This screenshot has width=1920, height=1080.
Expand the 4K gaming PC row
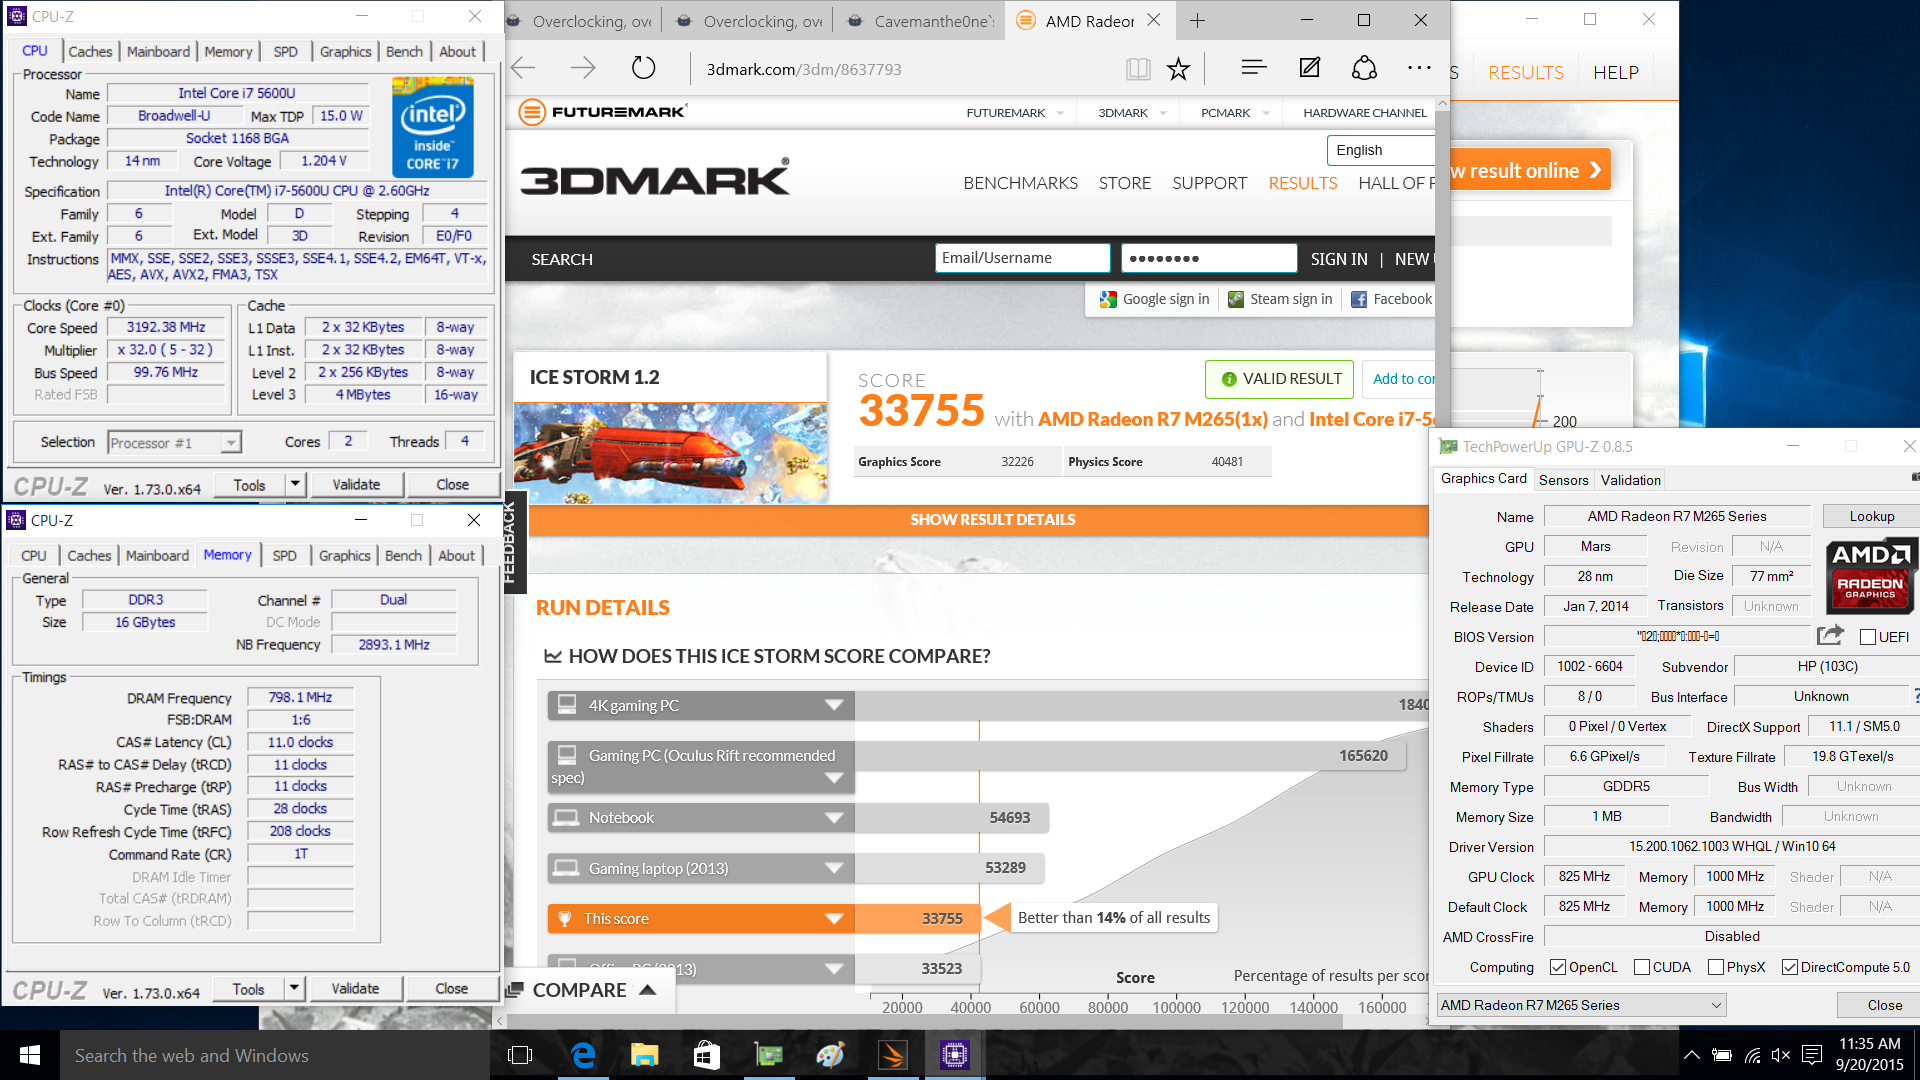tap(833, 705)
